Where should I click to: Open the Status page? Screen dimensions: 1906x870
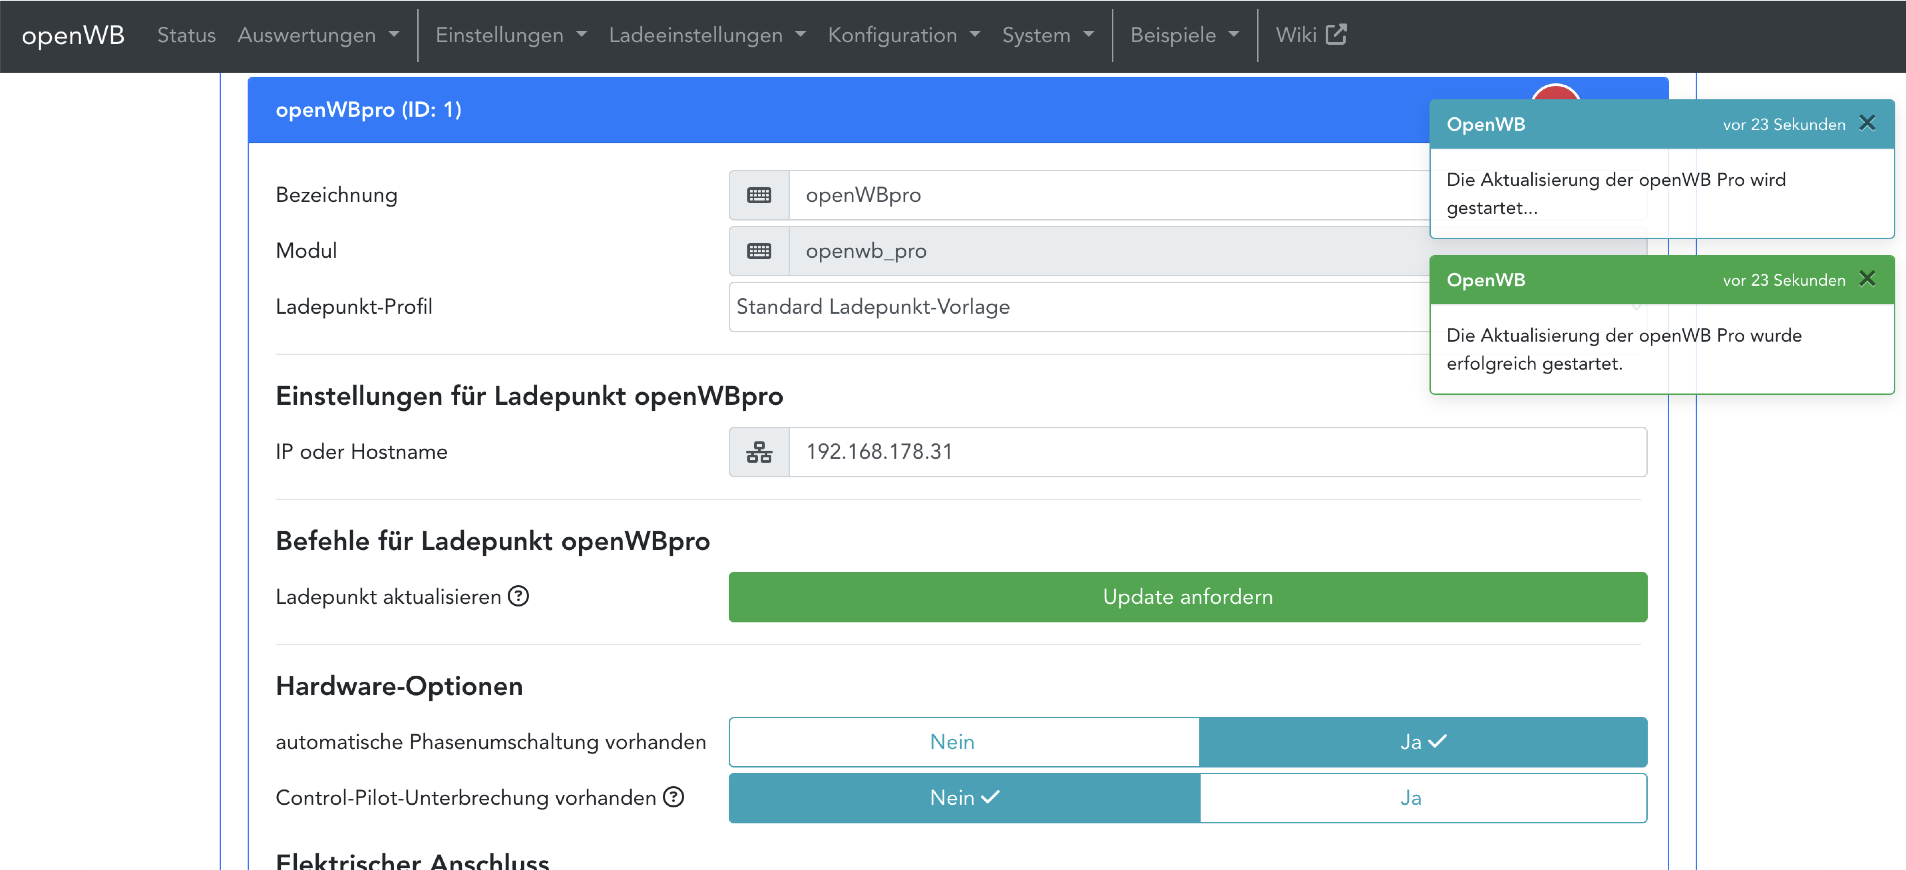click(186, 35)
